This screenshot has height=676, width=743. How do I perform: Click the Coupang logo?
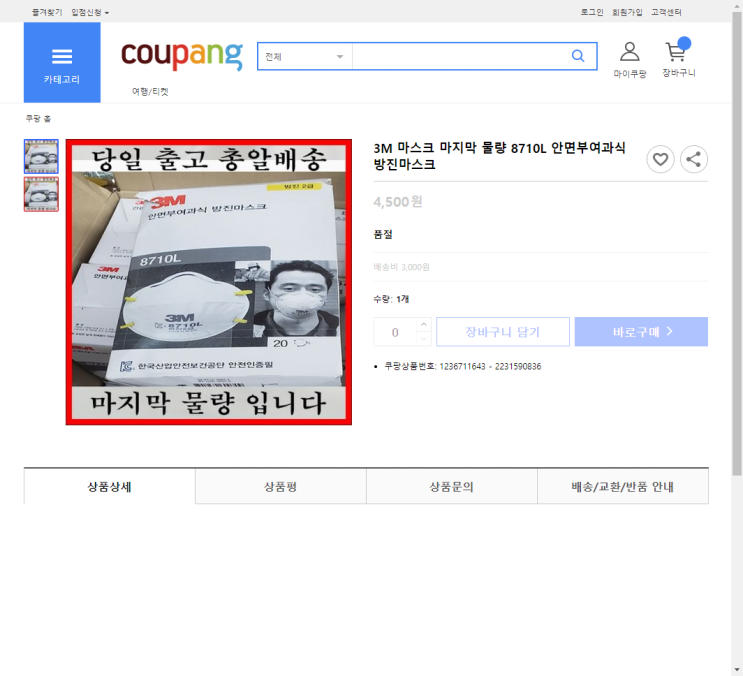click(x=182, y=56)
